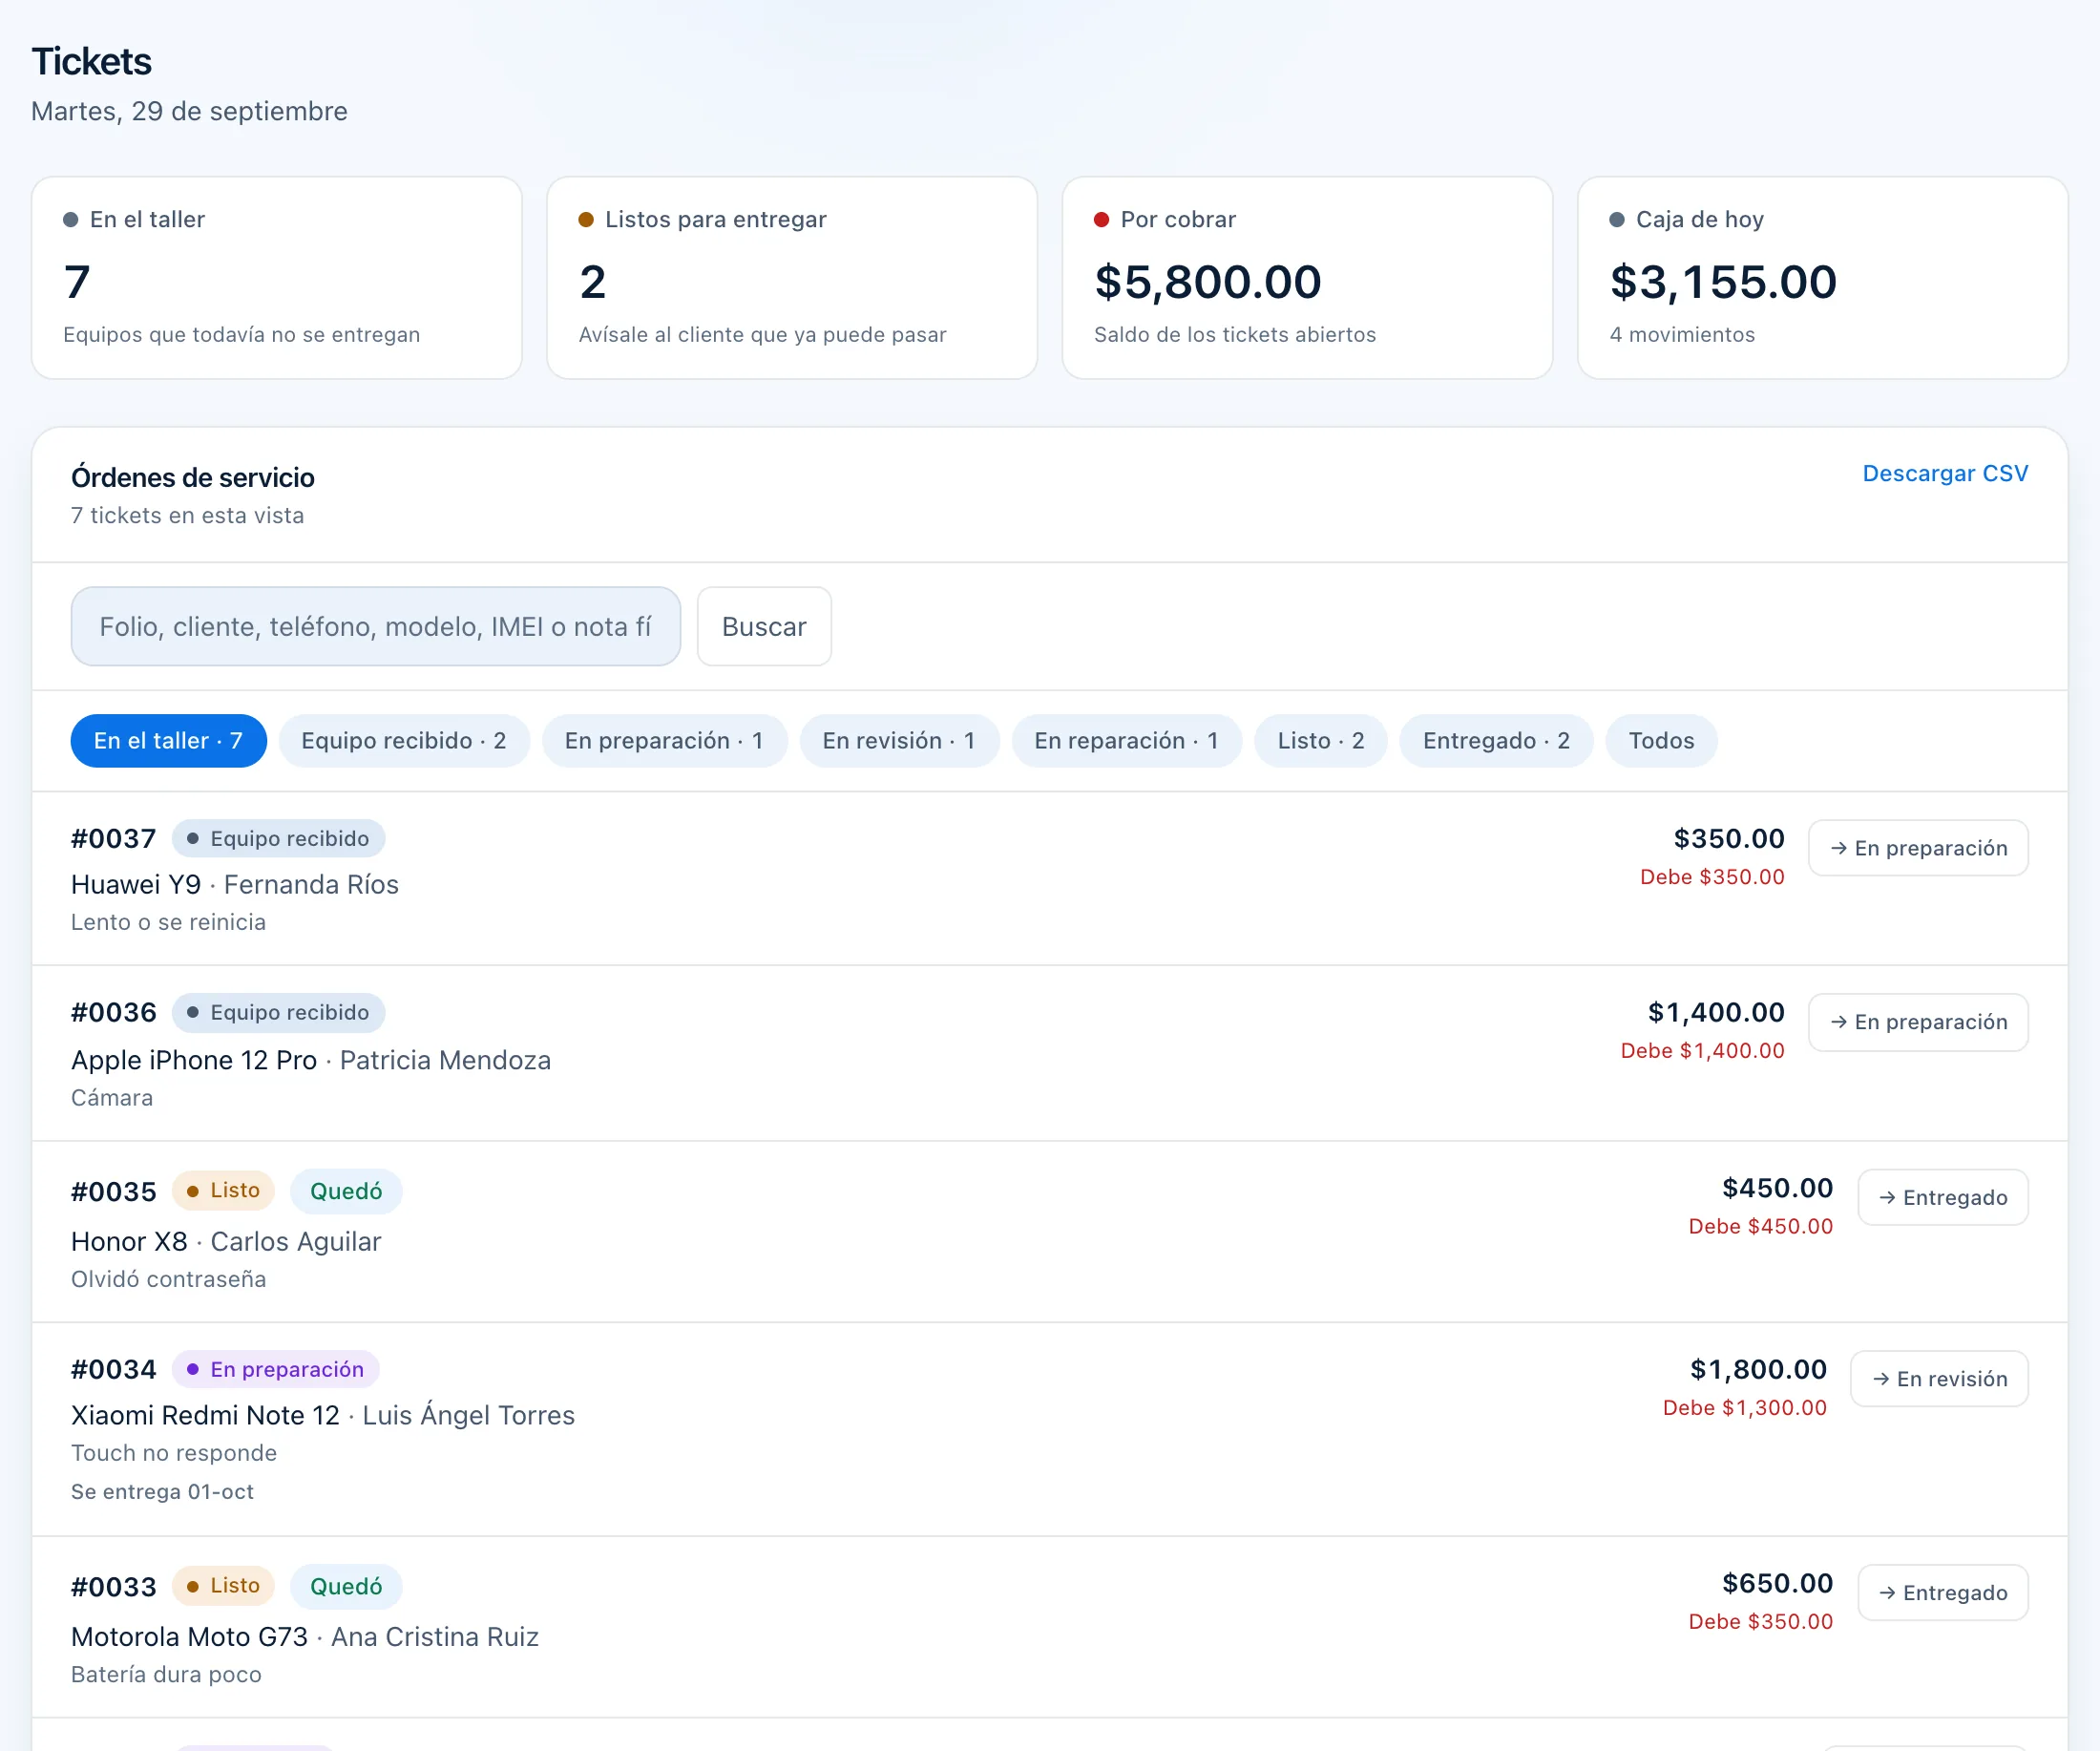Open ticket #0037 folio
Screen dimensions: 2100x1751
click(x=114, y=838)
